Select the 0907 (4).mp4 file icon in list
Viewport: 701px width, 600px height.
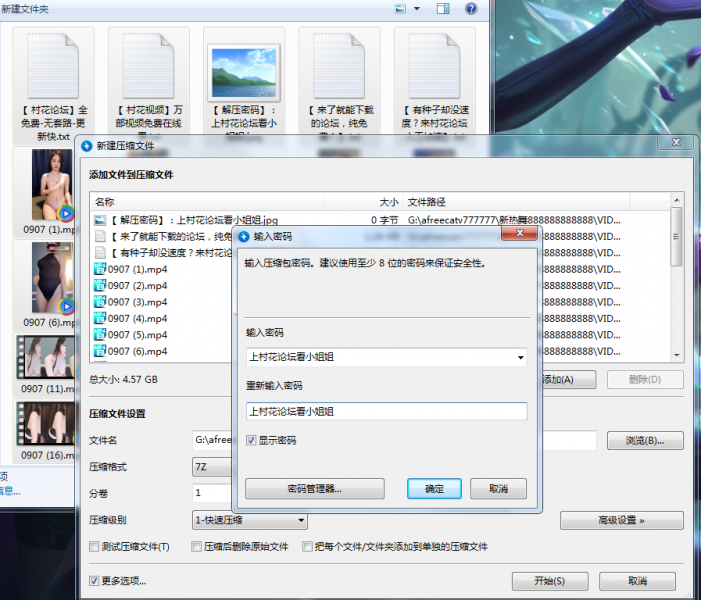point(99,318)
